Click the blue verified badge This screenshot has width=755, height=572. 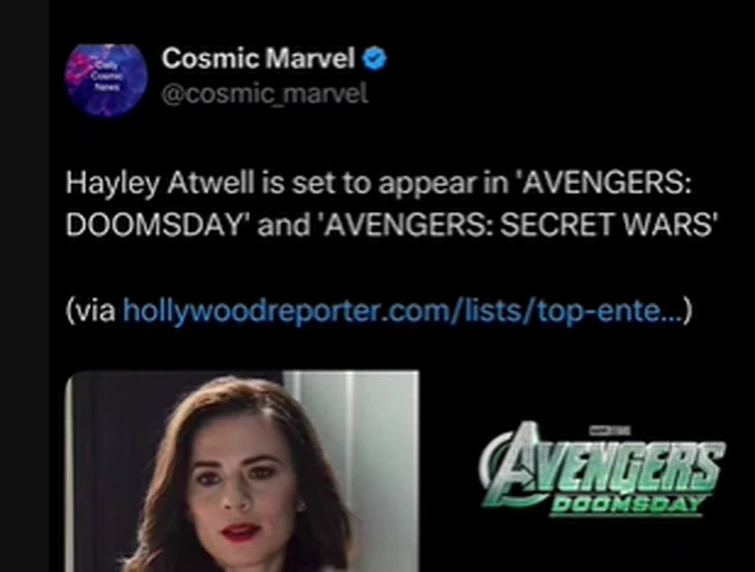(374, 59)
